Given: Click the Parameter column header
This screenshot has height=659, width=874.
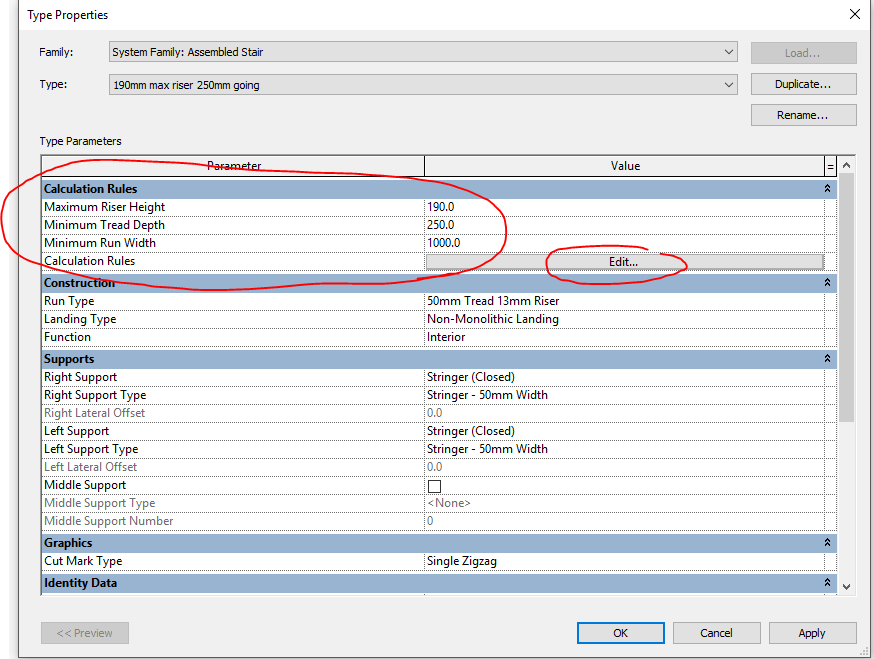Looking at the screenshot, I should click(x=234, y=166).
